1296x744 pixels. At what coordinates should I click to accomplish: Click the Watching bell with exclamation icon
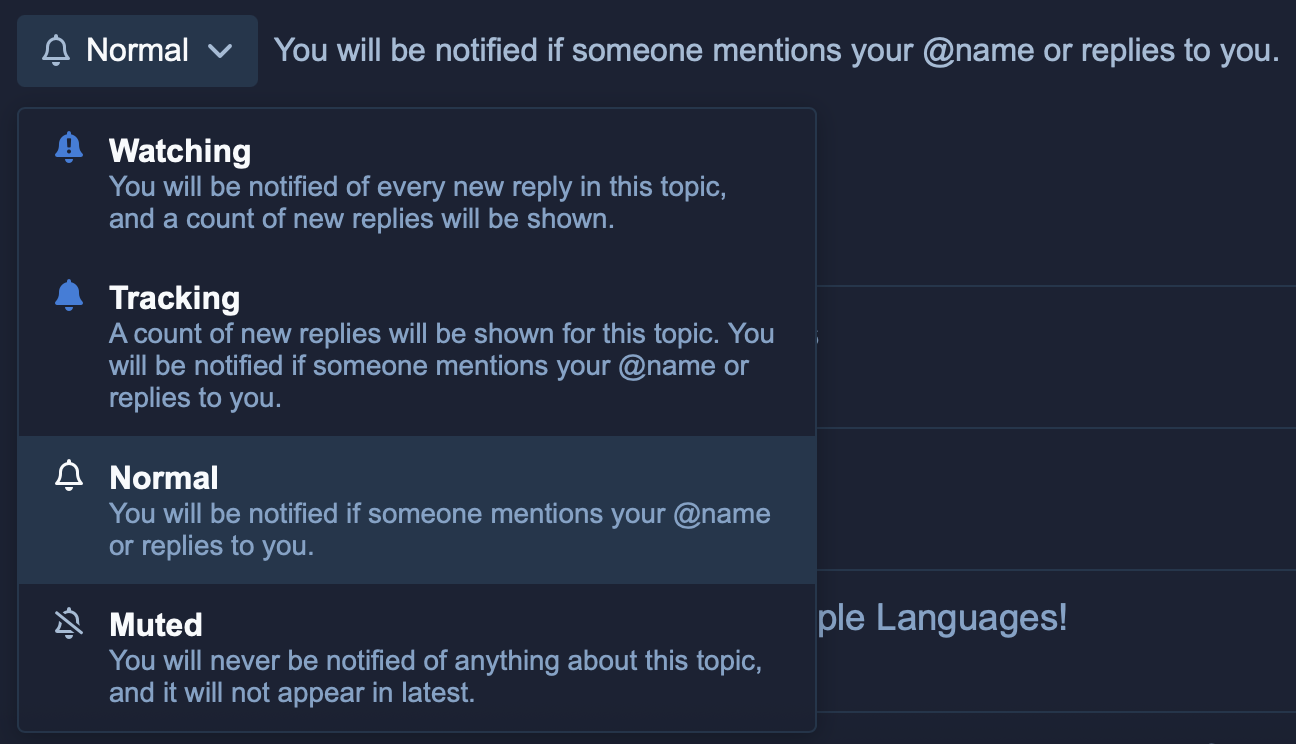(69, 148)
